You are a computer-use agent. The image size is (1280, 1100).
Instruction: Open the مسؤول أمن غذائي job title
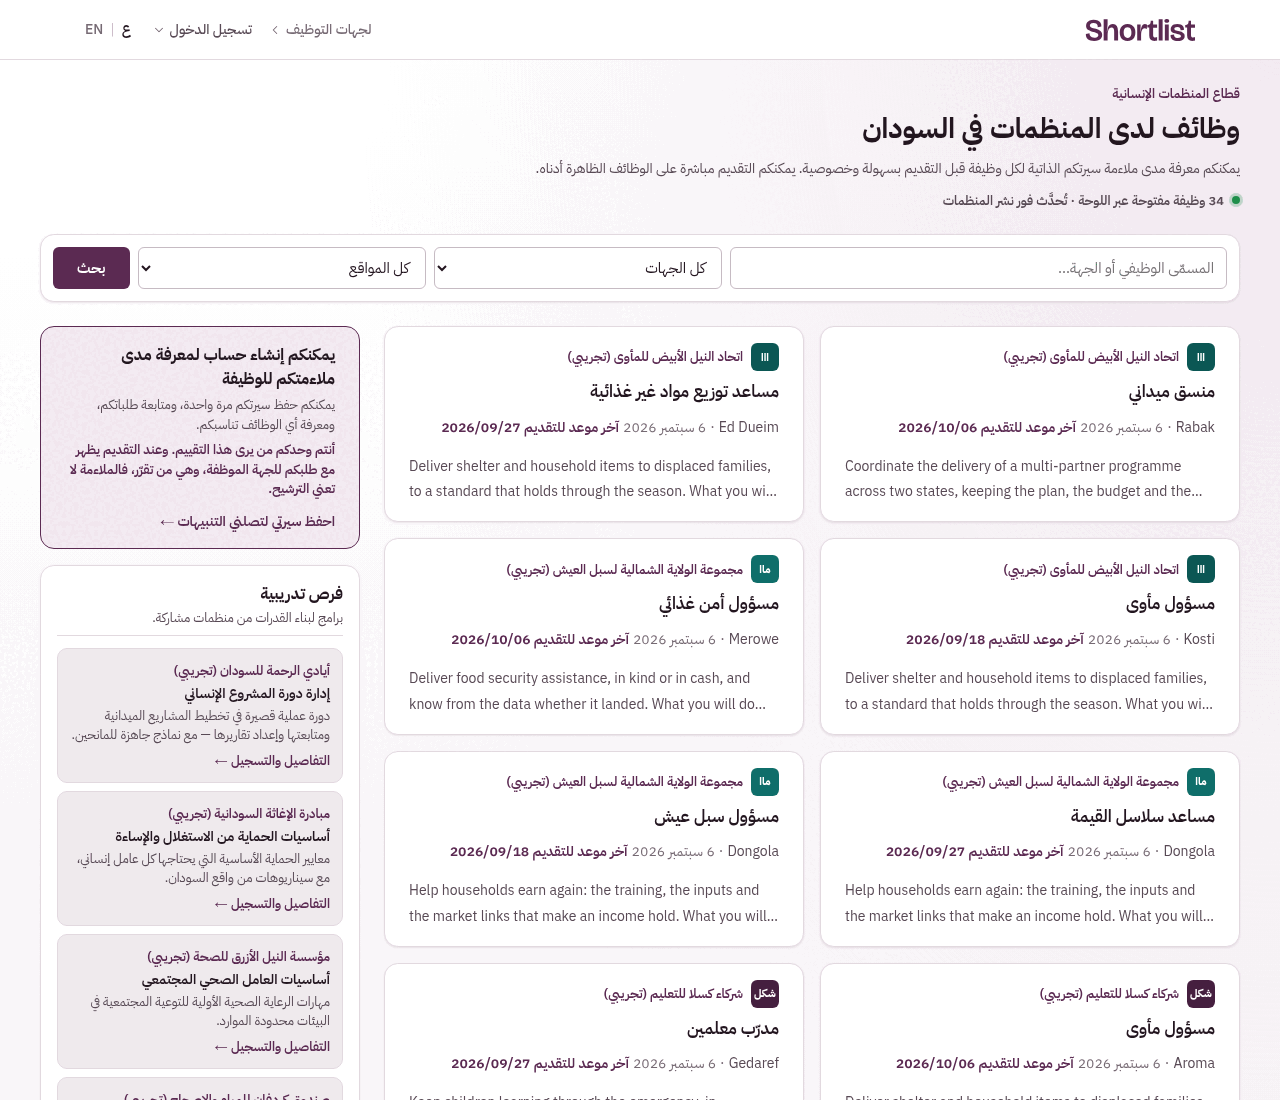[x=719, y=604]
